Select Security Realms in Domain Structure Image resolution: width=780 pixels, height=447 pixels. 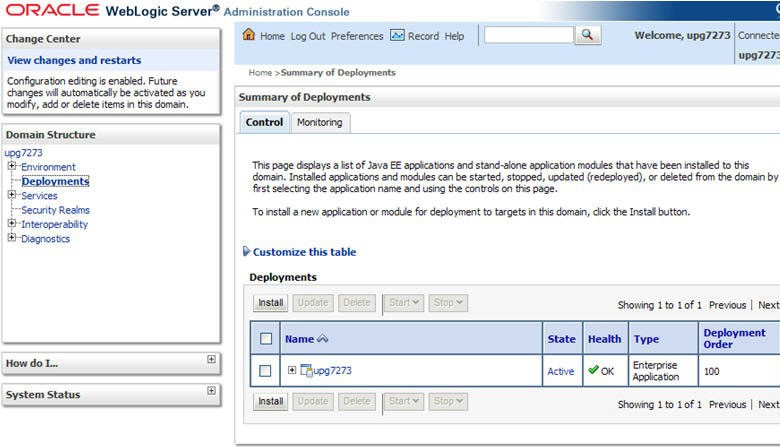[x=55, y=210]
